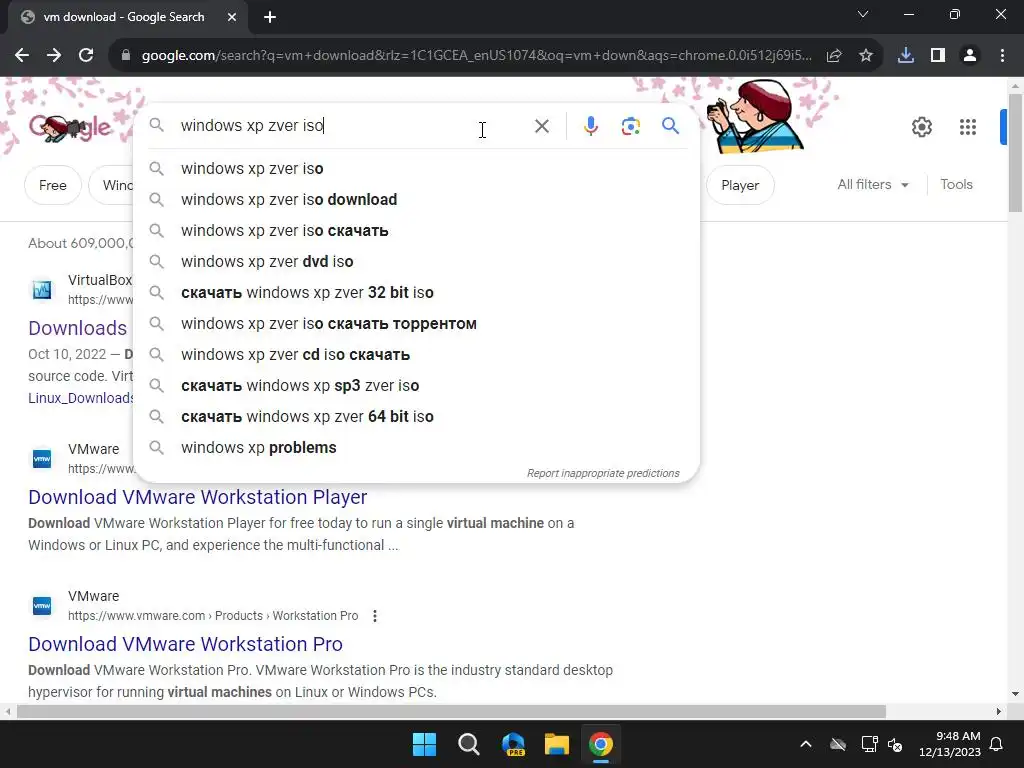Click the browser back arrow

22,56
